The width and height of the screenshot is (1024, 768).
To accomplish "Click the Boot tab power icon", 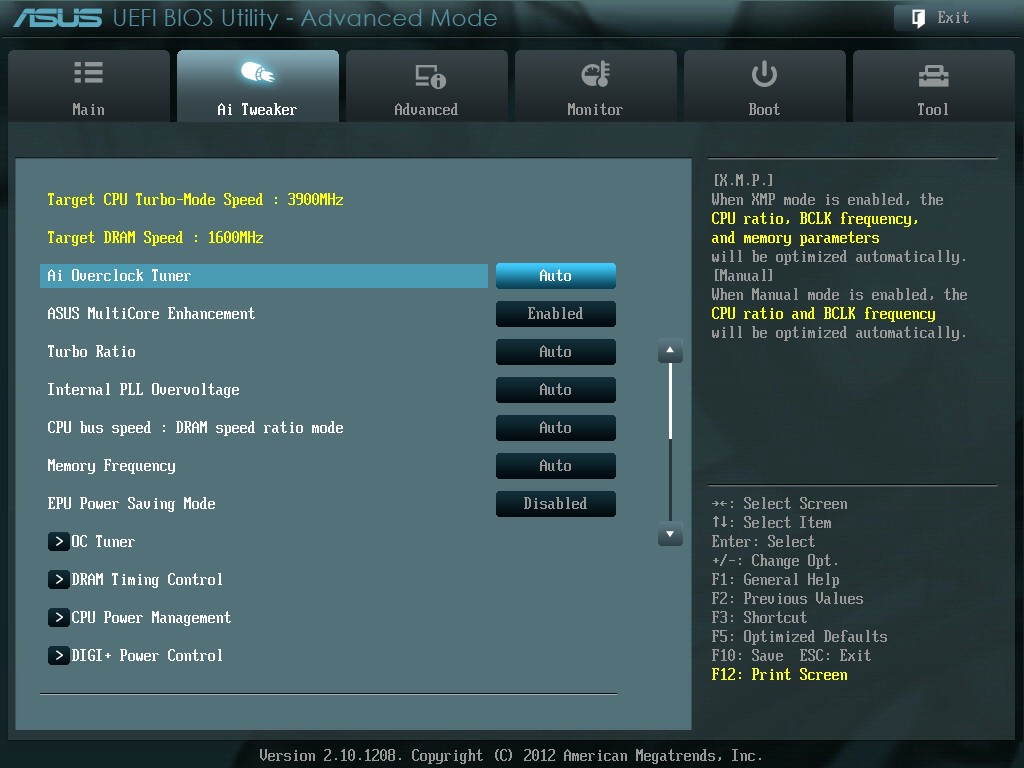I will 764,74.
